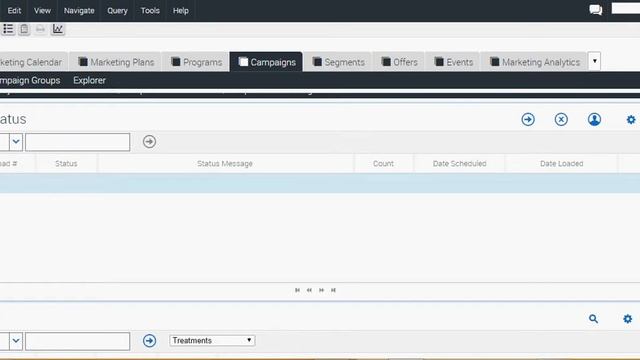The height and width of the screenshot is (360, 640).
Task: Sort by the Count column header
Action: click(x=383, y=164)
